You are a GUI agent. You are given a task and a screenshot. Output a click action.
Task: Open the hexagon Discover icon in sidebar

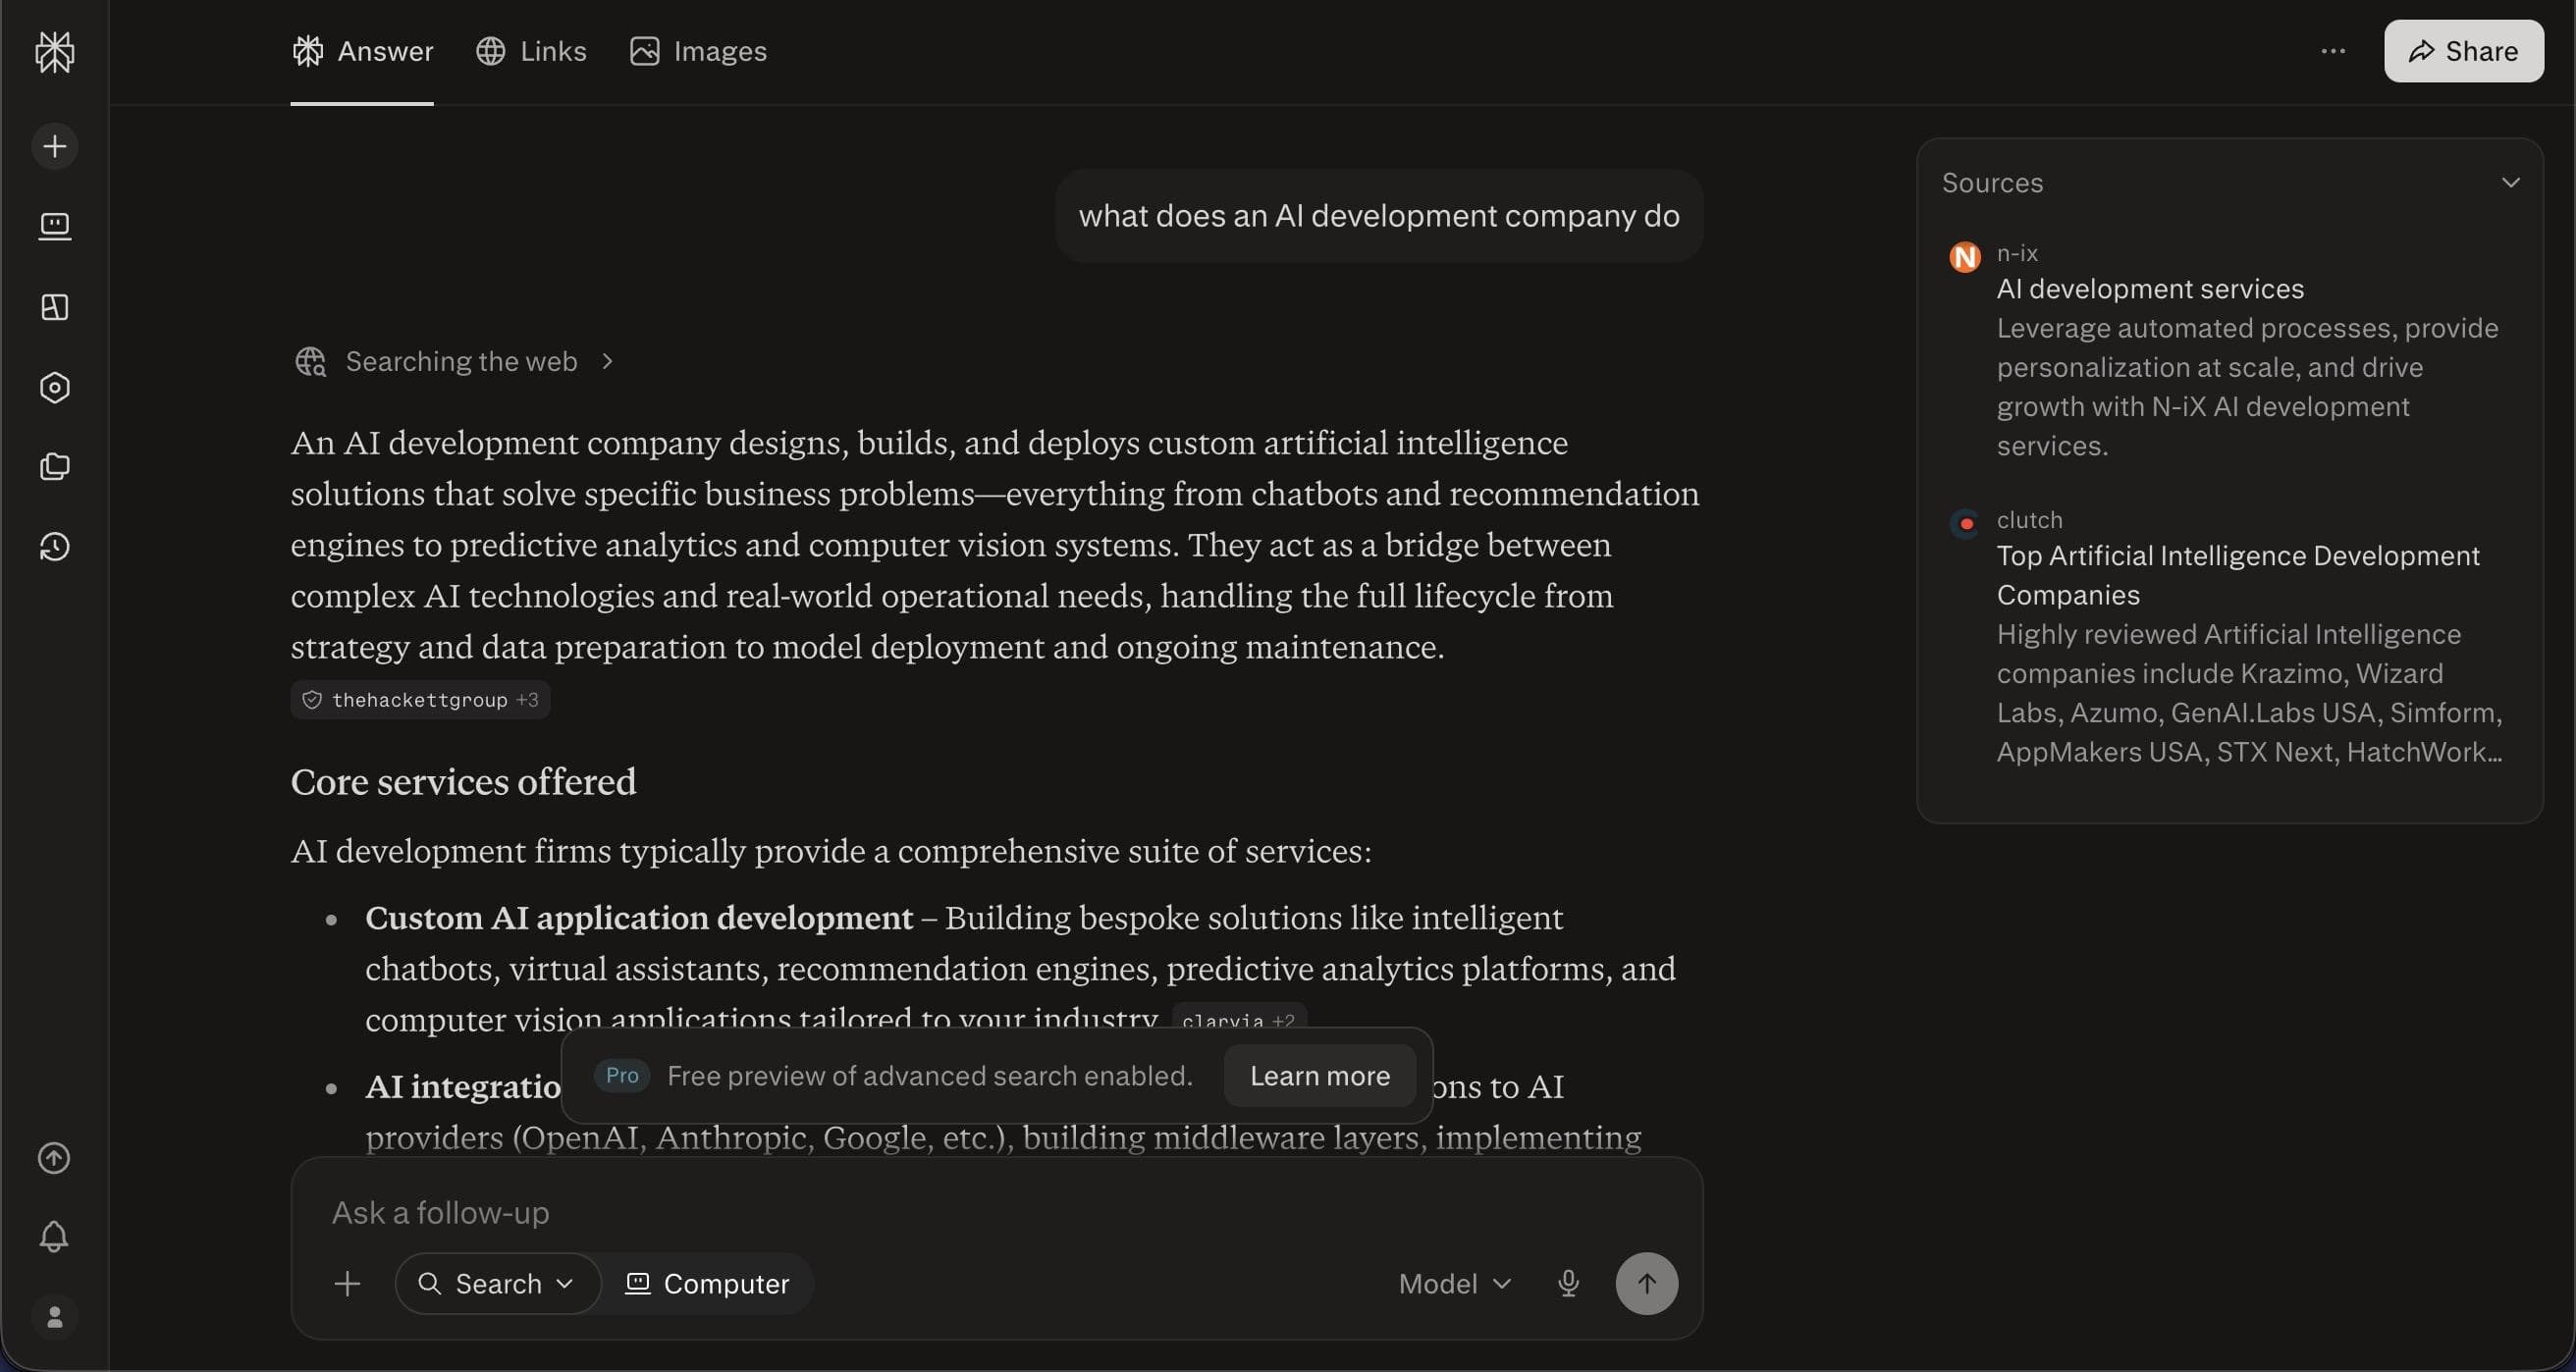[x=55, y=387]
